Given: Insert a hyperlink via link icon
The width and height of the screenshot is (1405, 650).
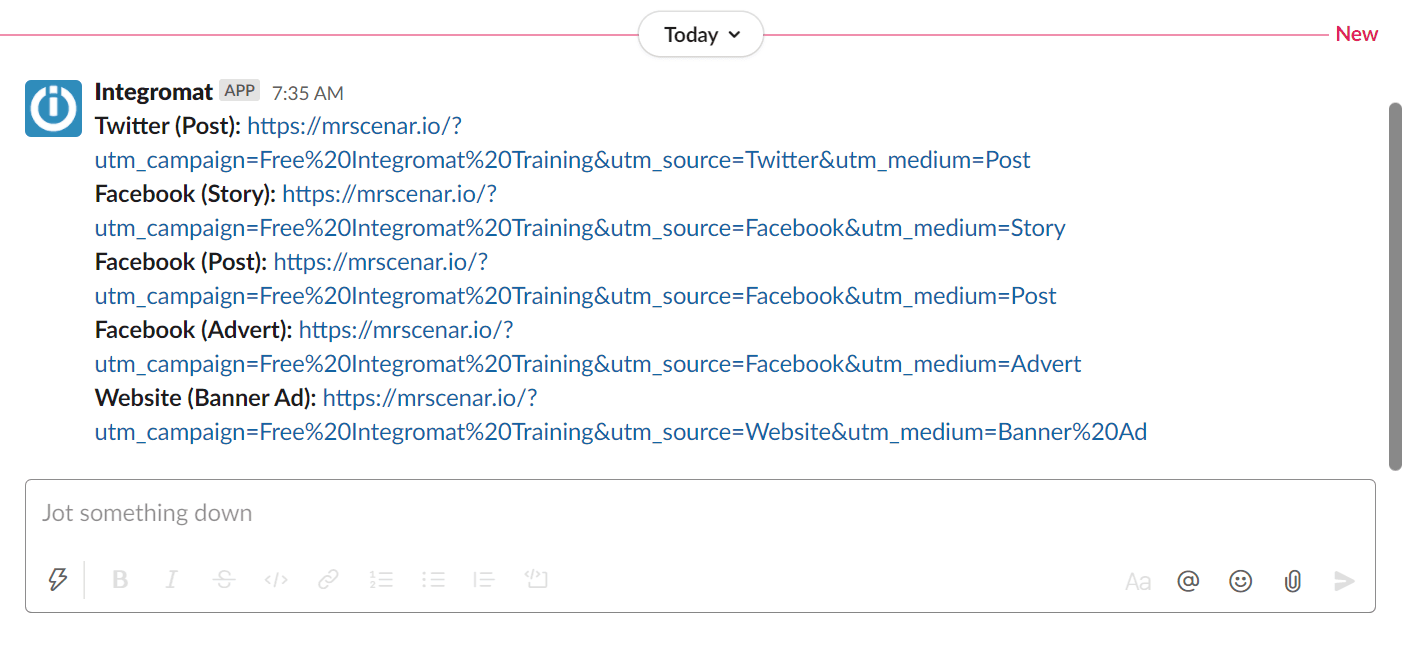Looking at the screenshot, I should click(x=328, y=580).
